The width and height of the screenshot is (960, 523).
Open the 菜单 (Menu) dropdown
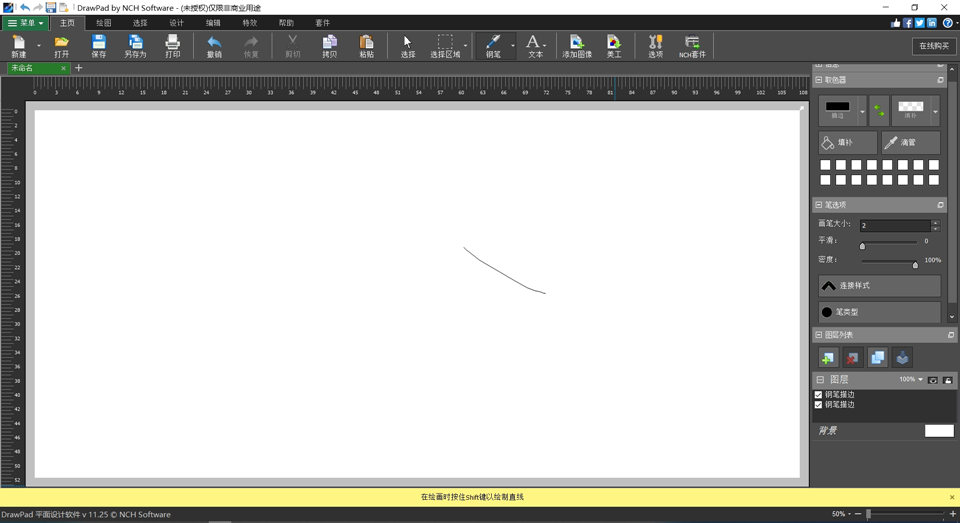pos(25,23)
